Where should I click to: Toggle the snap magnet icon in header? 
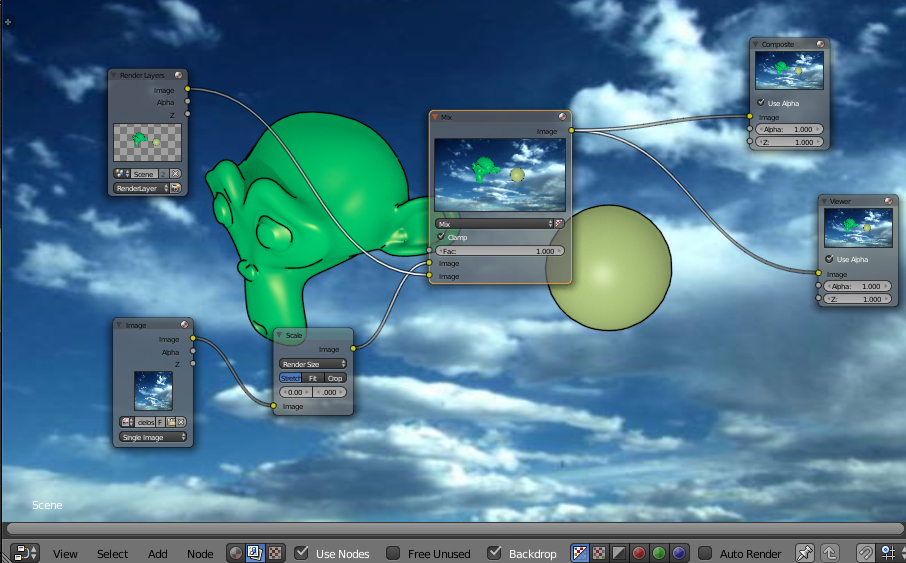coord(865,553)
